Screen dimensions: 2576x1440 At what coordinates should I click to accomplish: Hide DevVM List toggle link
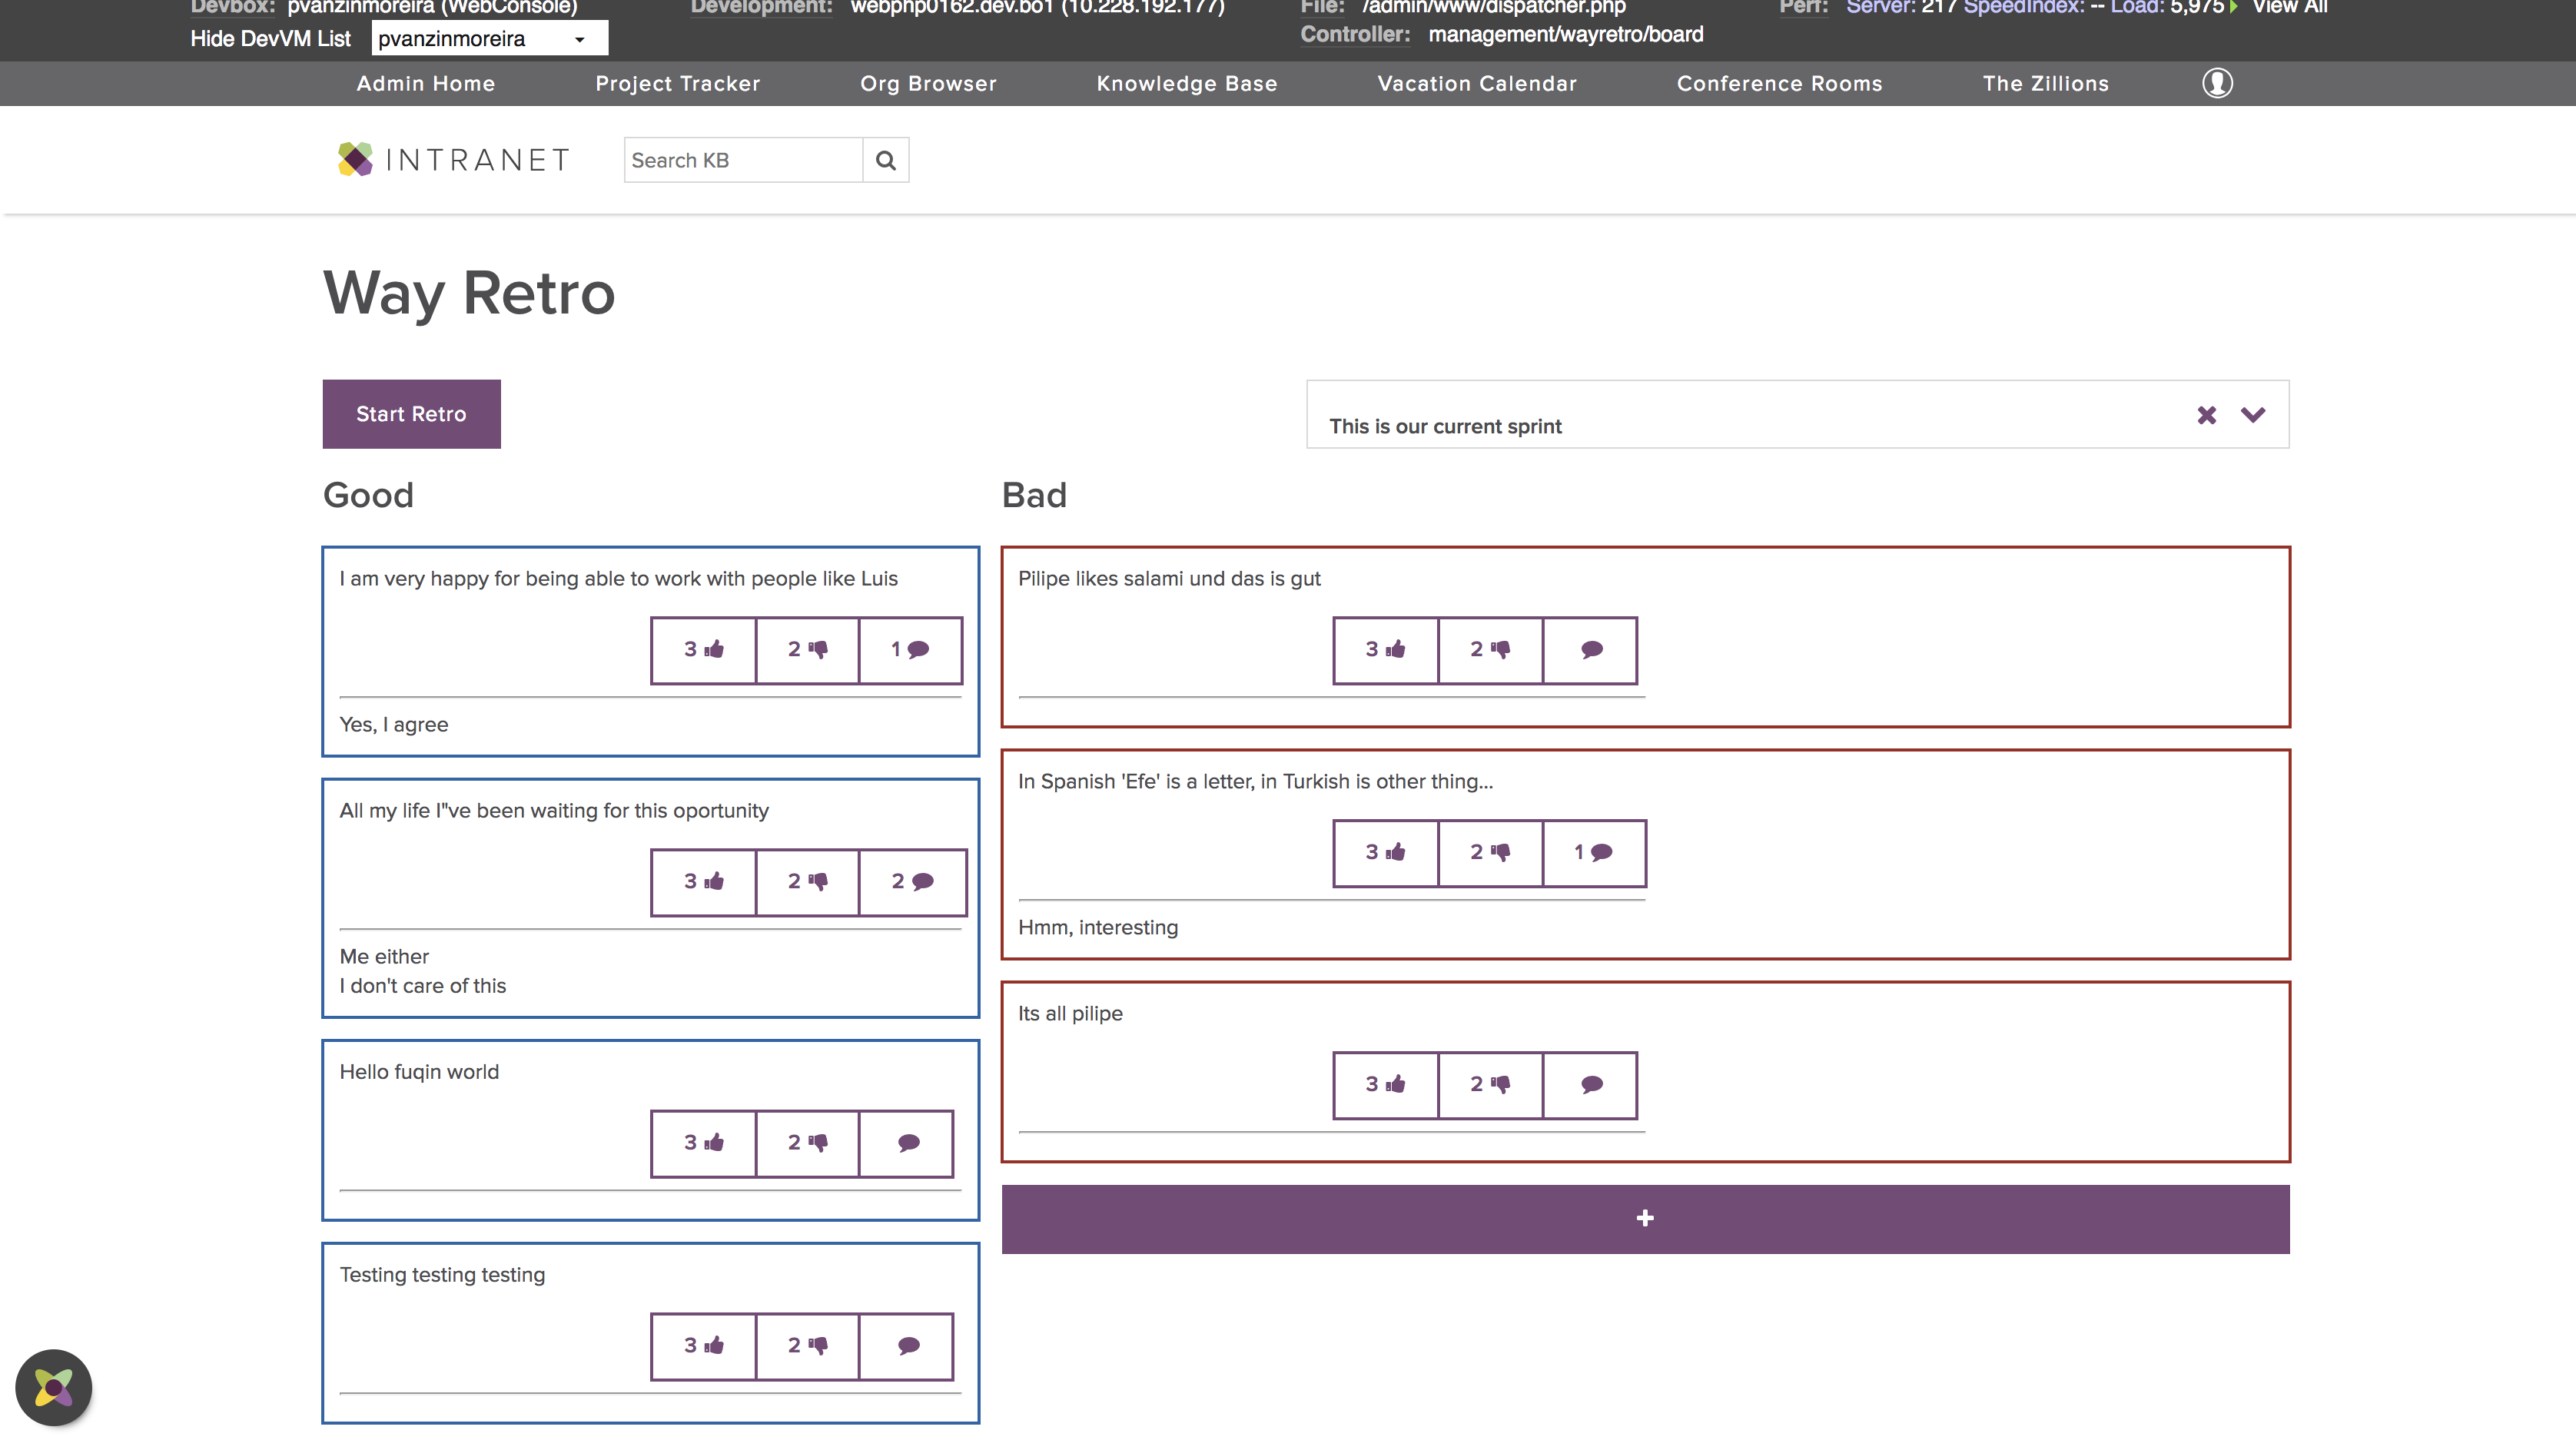pyautogui.click(x=270, y=39)
